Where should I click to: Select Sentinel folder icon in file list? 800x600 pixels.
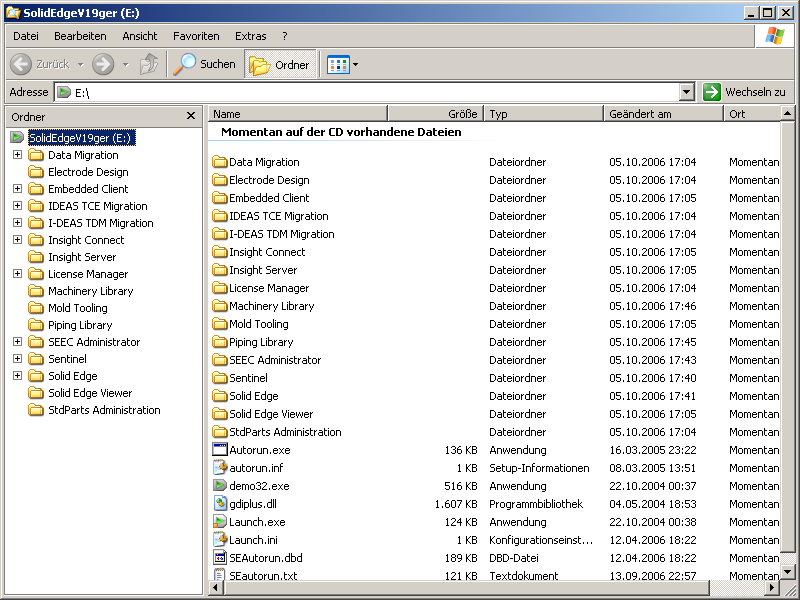[220, 378]
